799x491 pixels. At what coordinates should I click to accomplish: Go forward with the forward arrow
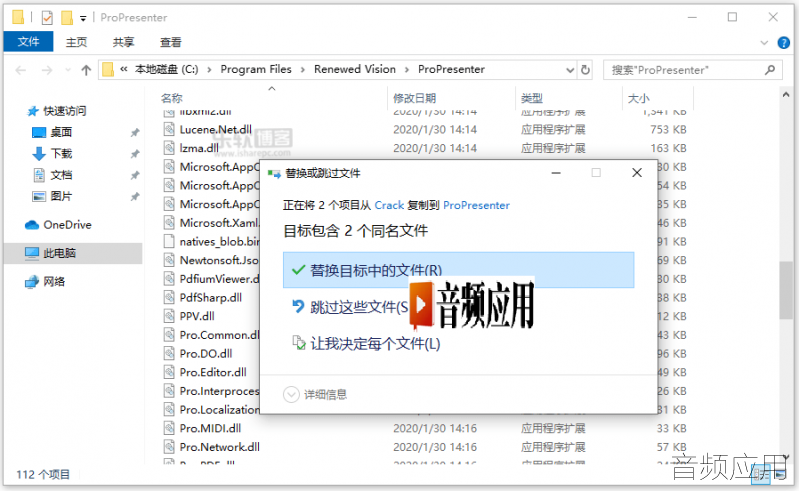pyautogui.click(x=47, y=70)
